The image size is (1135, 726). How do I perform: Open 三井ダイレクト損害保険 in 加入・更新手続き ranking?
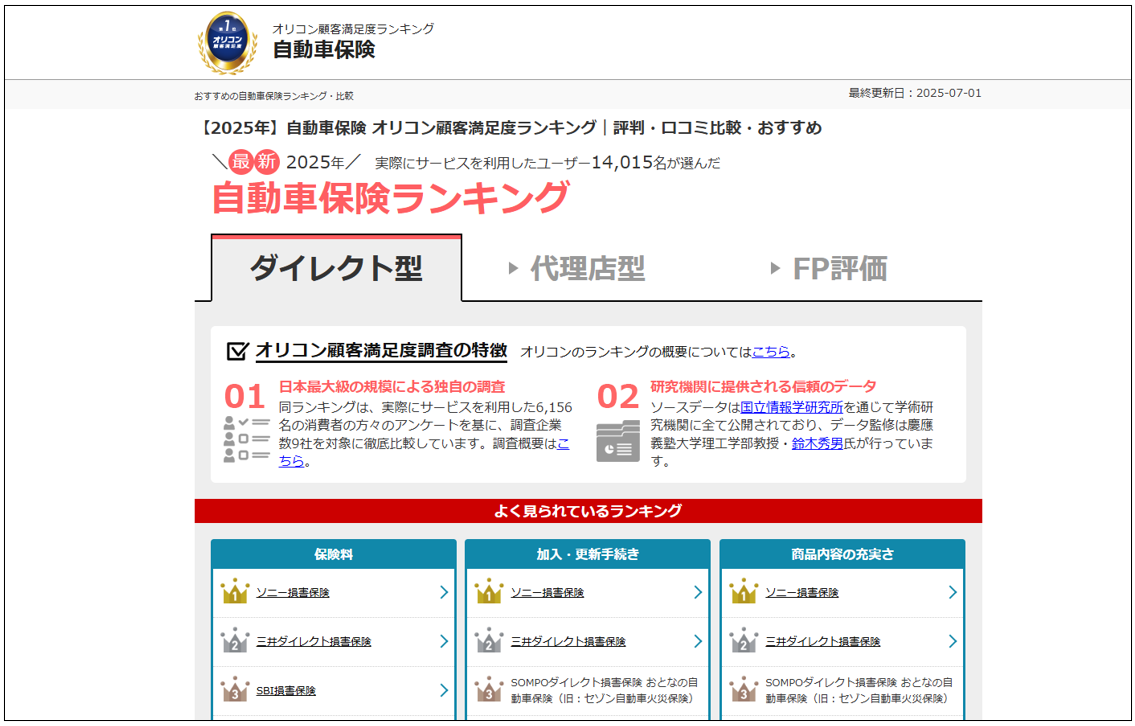tap(568, 642)
